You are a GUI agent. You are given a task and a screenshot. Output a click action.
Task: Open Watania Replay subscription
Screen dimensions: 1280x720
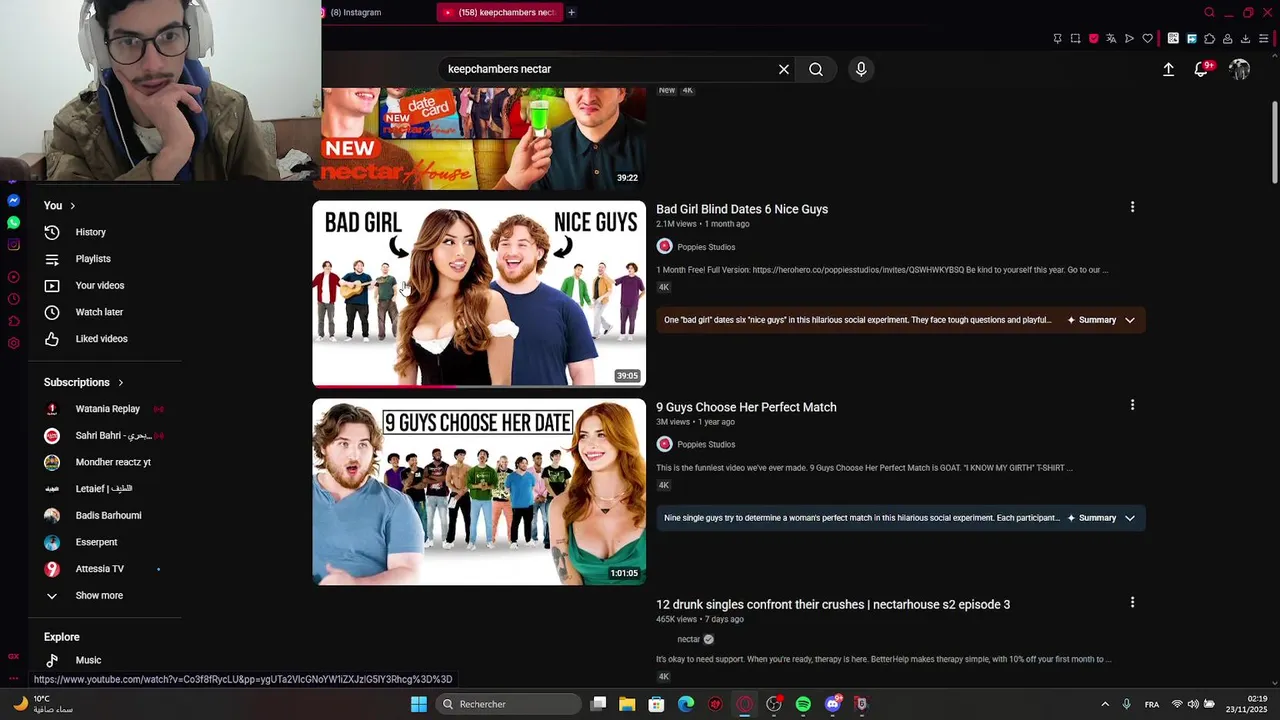tap(106, 409)
